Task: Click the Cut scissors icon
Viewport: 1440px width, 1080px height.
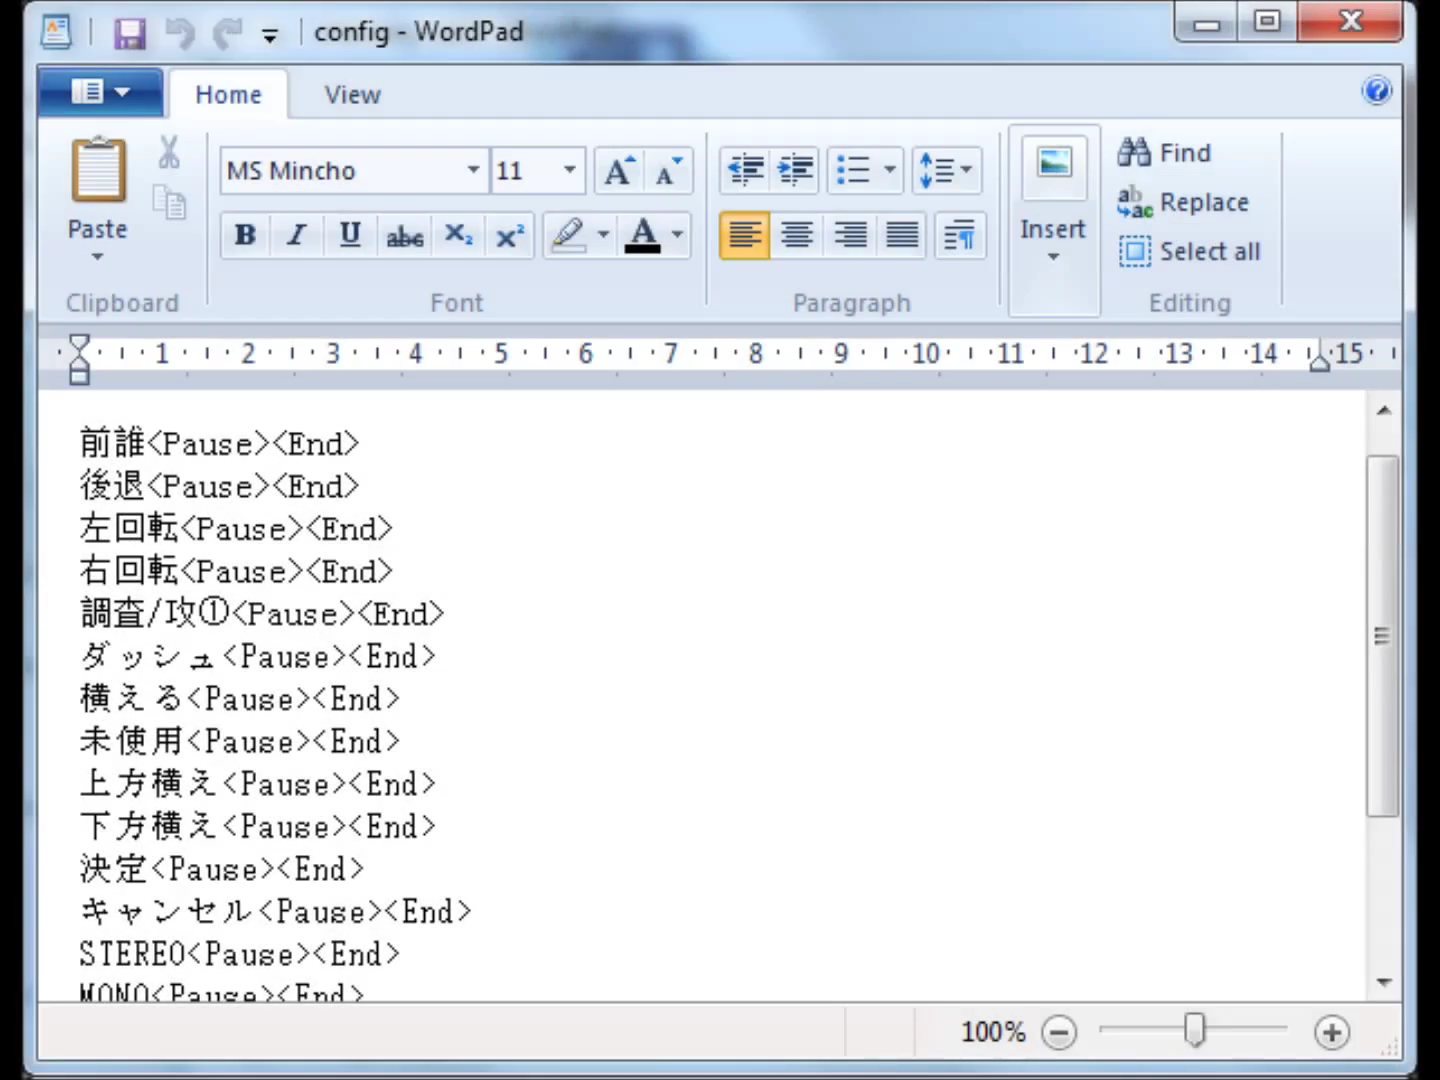Action: 169,153
